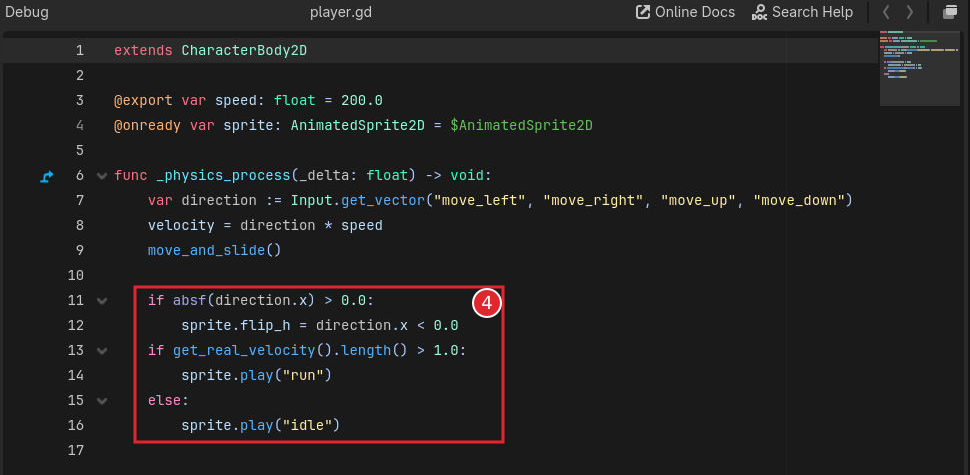This screenshot has height=475, width=970.
Task: Click the "run" string on line 14
Action: point(303,375)
